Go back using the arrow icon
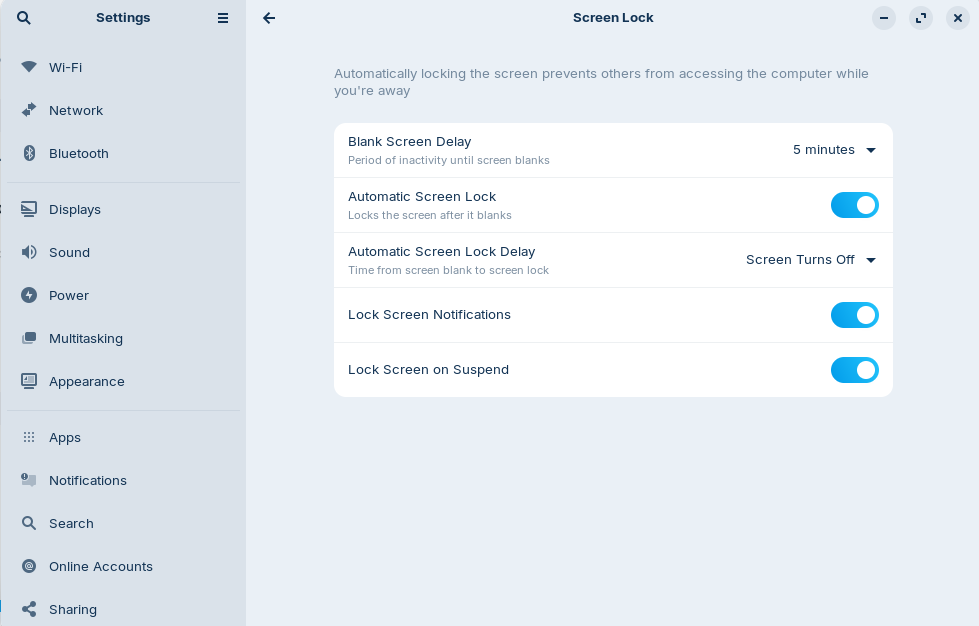This screenshot has width=979, height=626. (x=269, y=18)
